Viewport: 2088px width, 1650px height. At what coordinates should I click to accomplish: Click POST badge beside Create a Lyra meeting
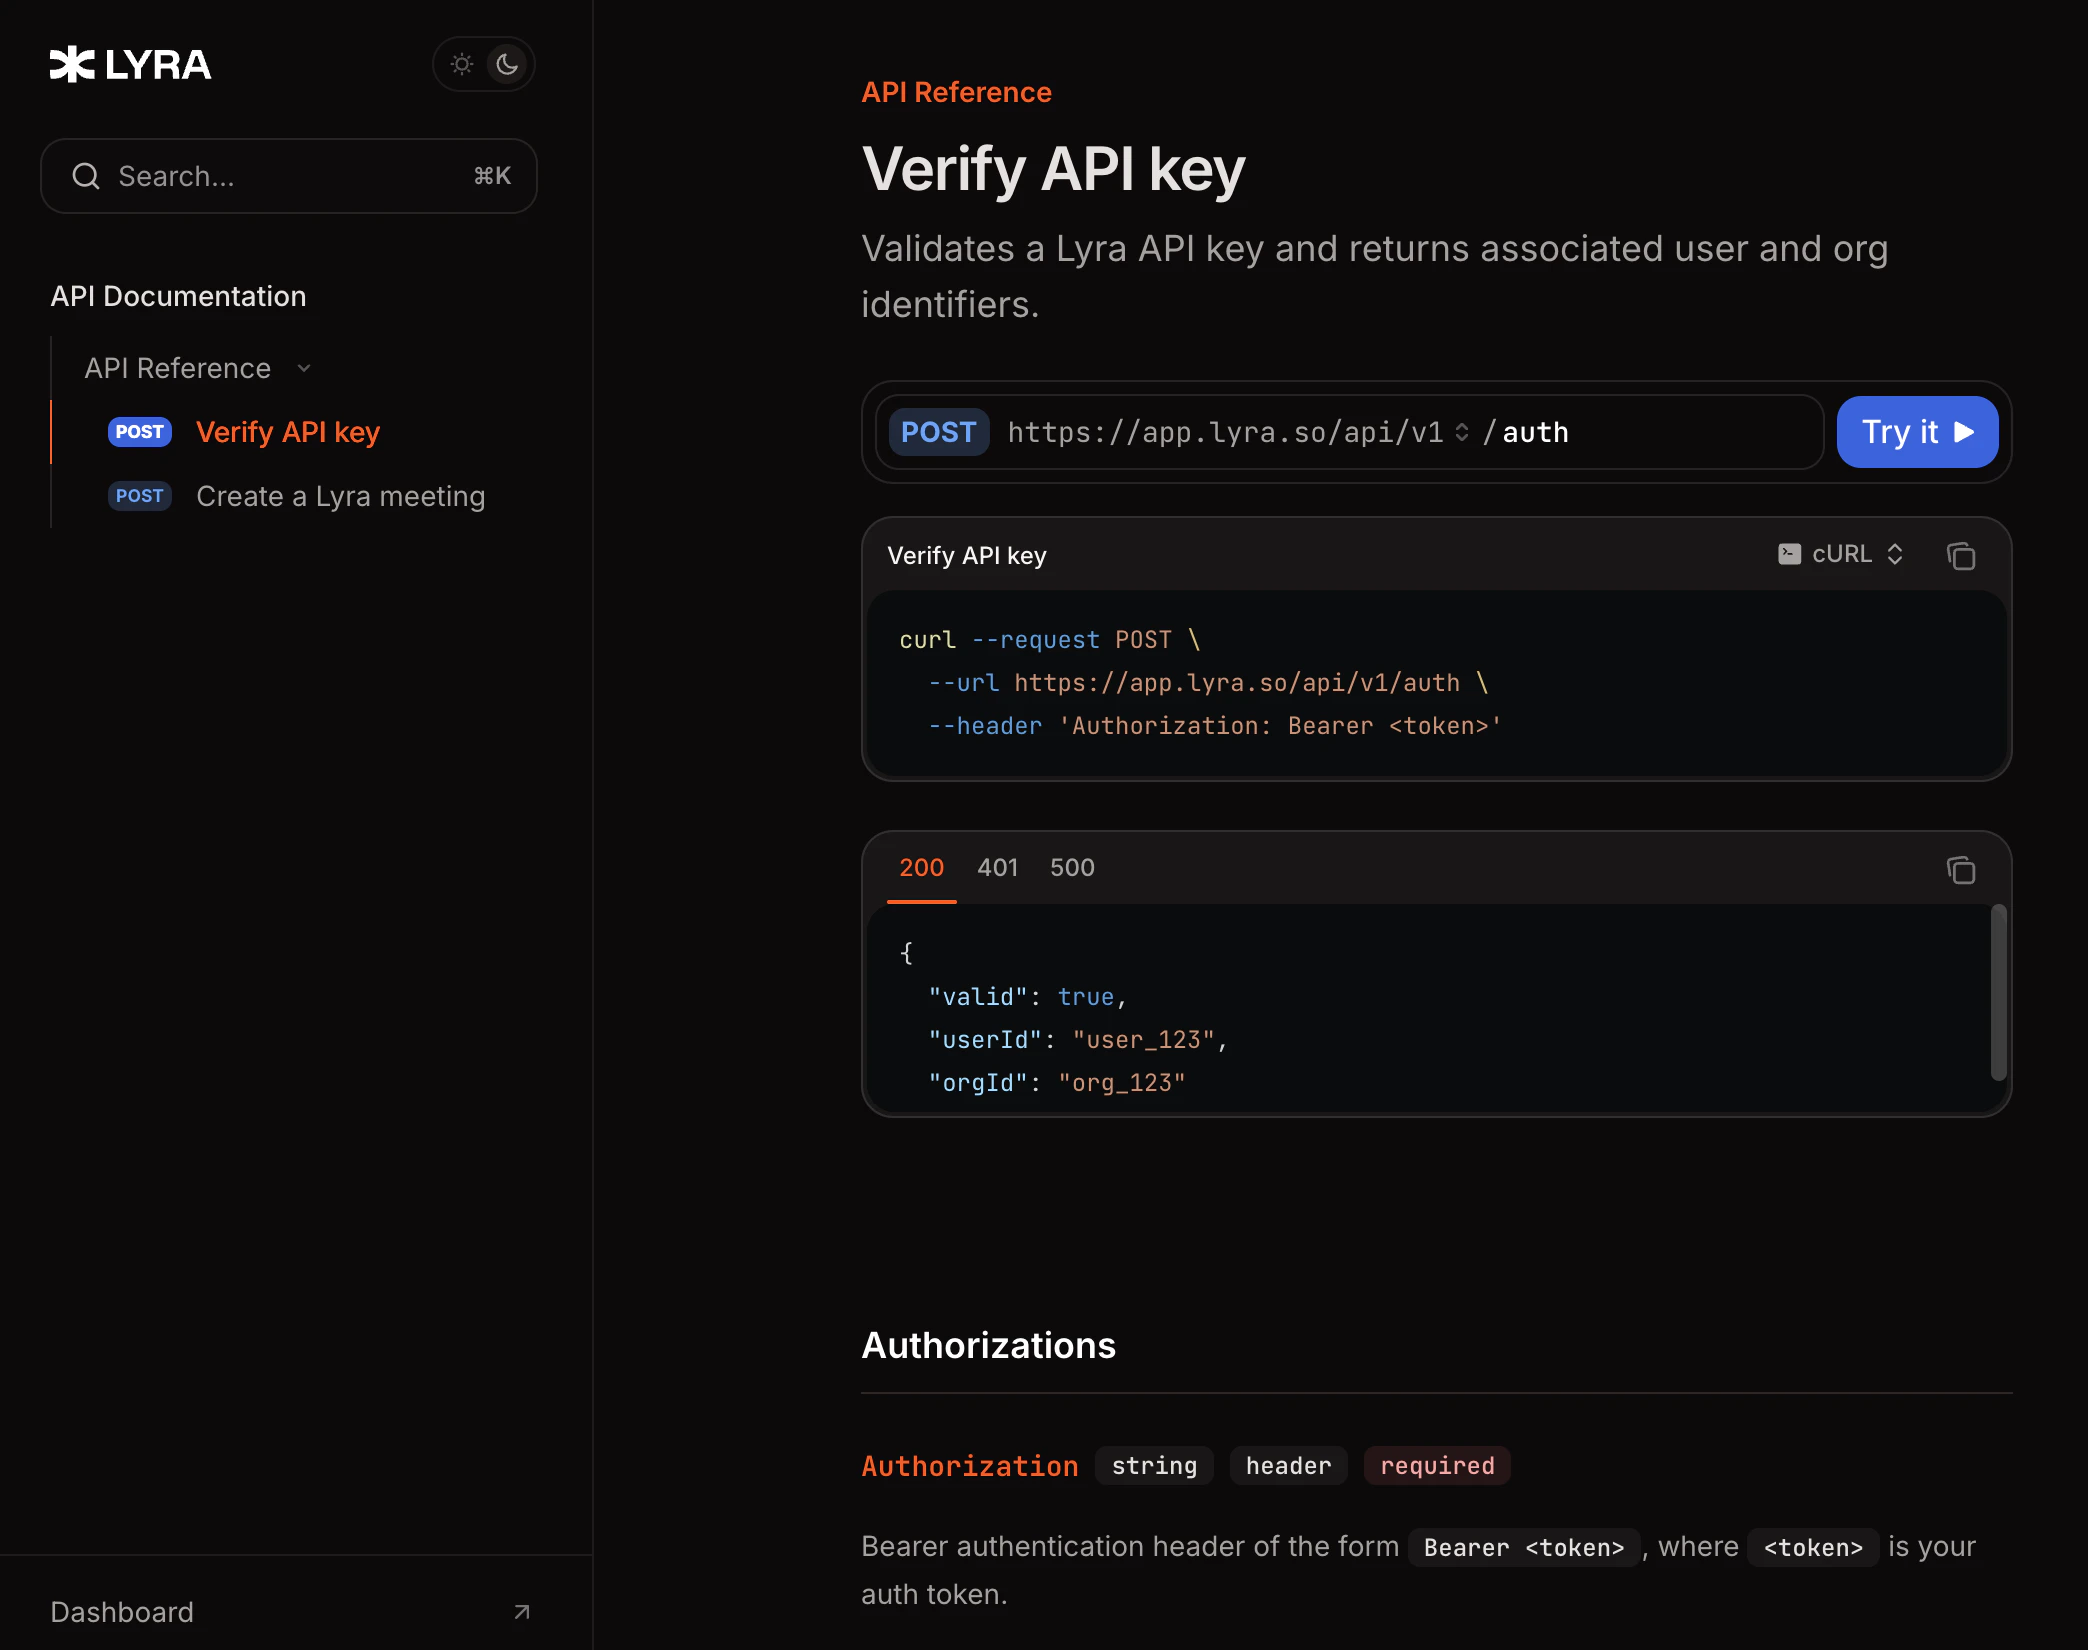(140, 496)
